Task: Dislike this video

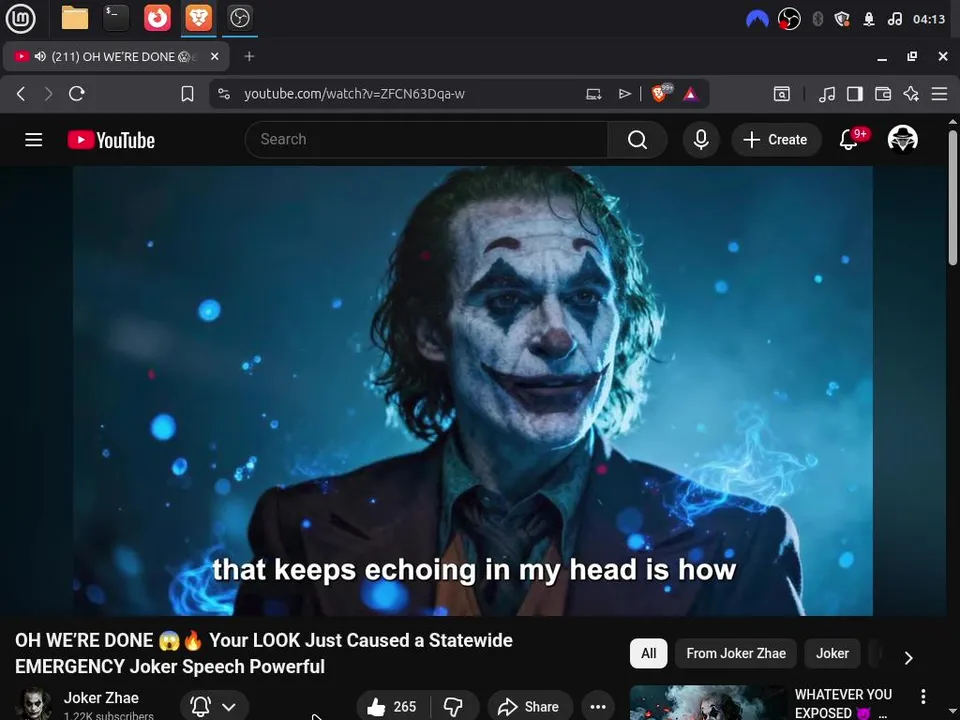Action: 454,707
